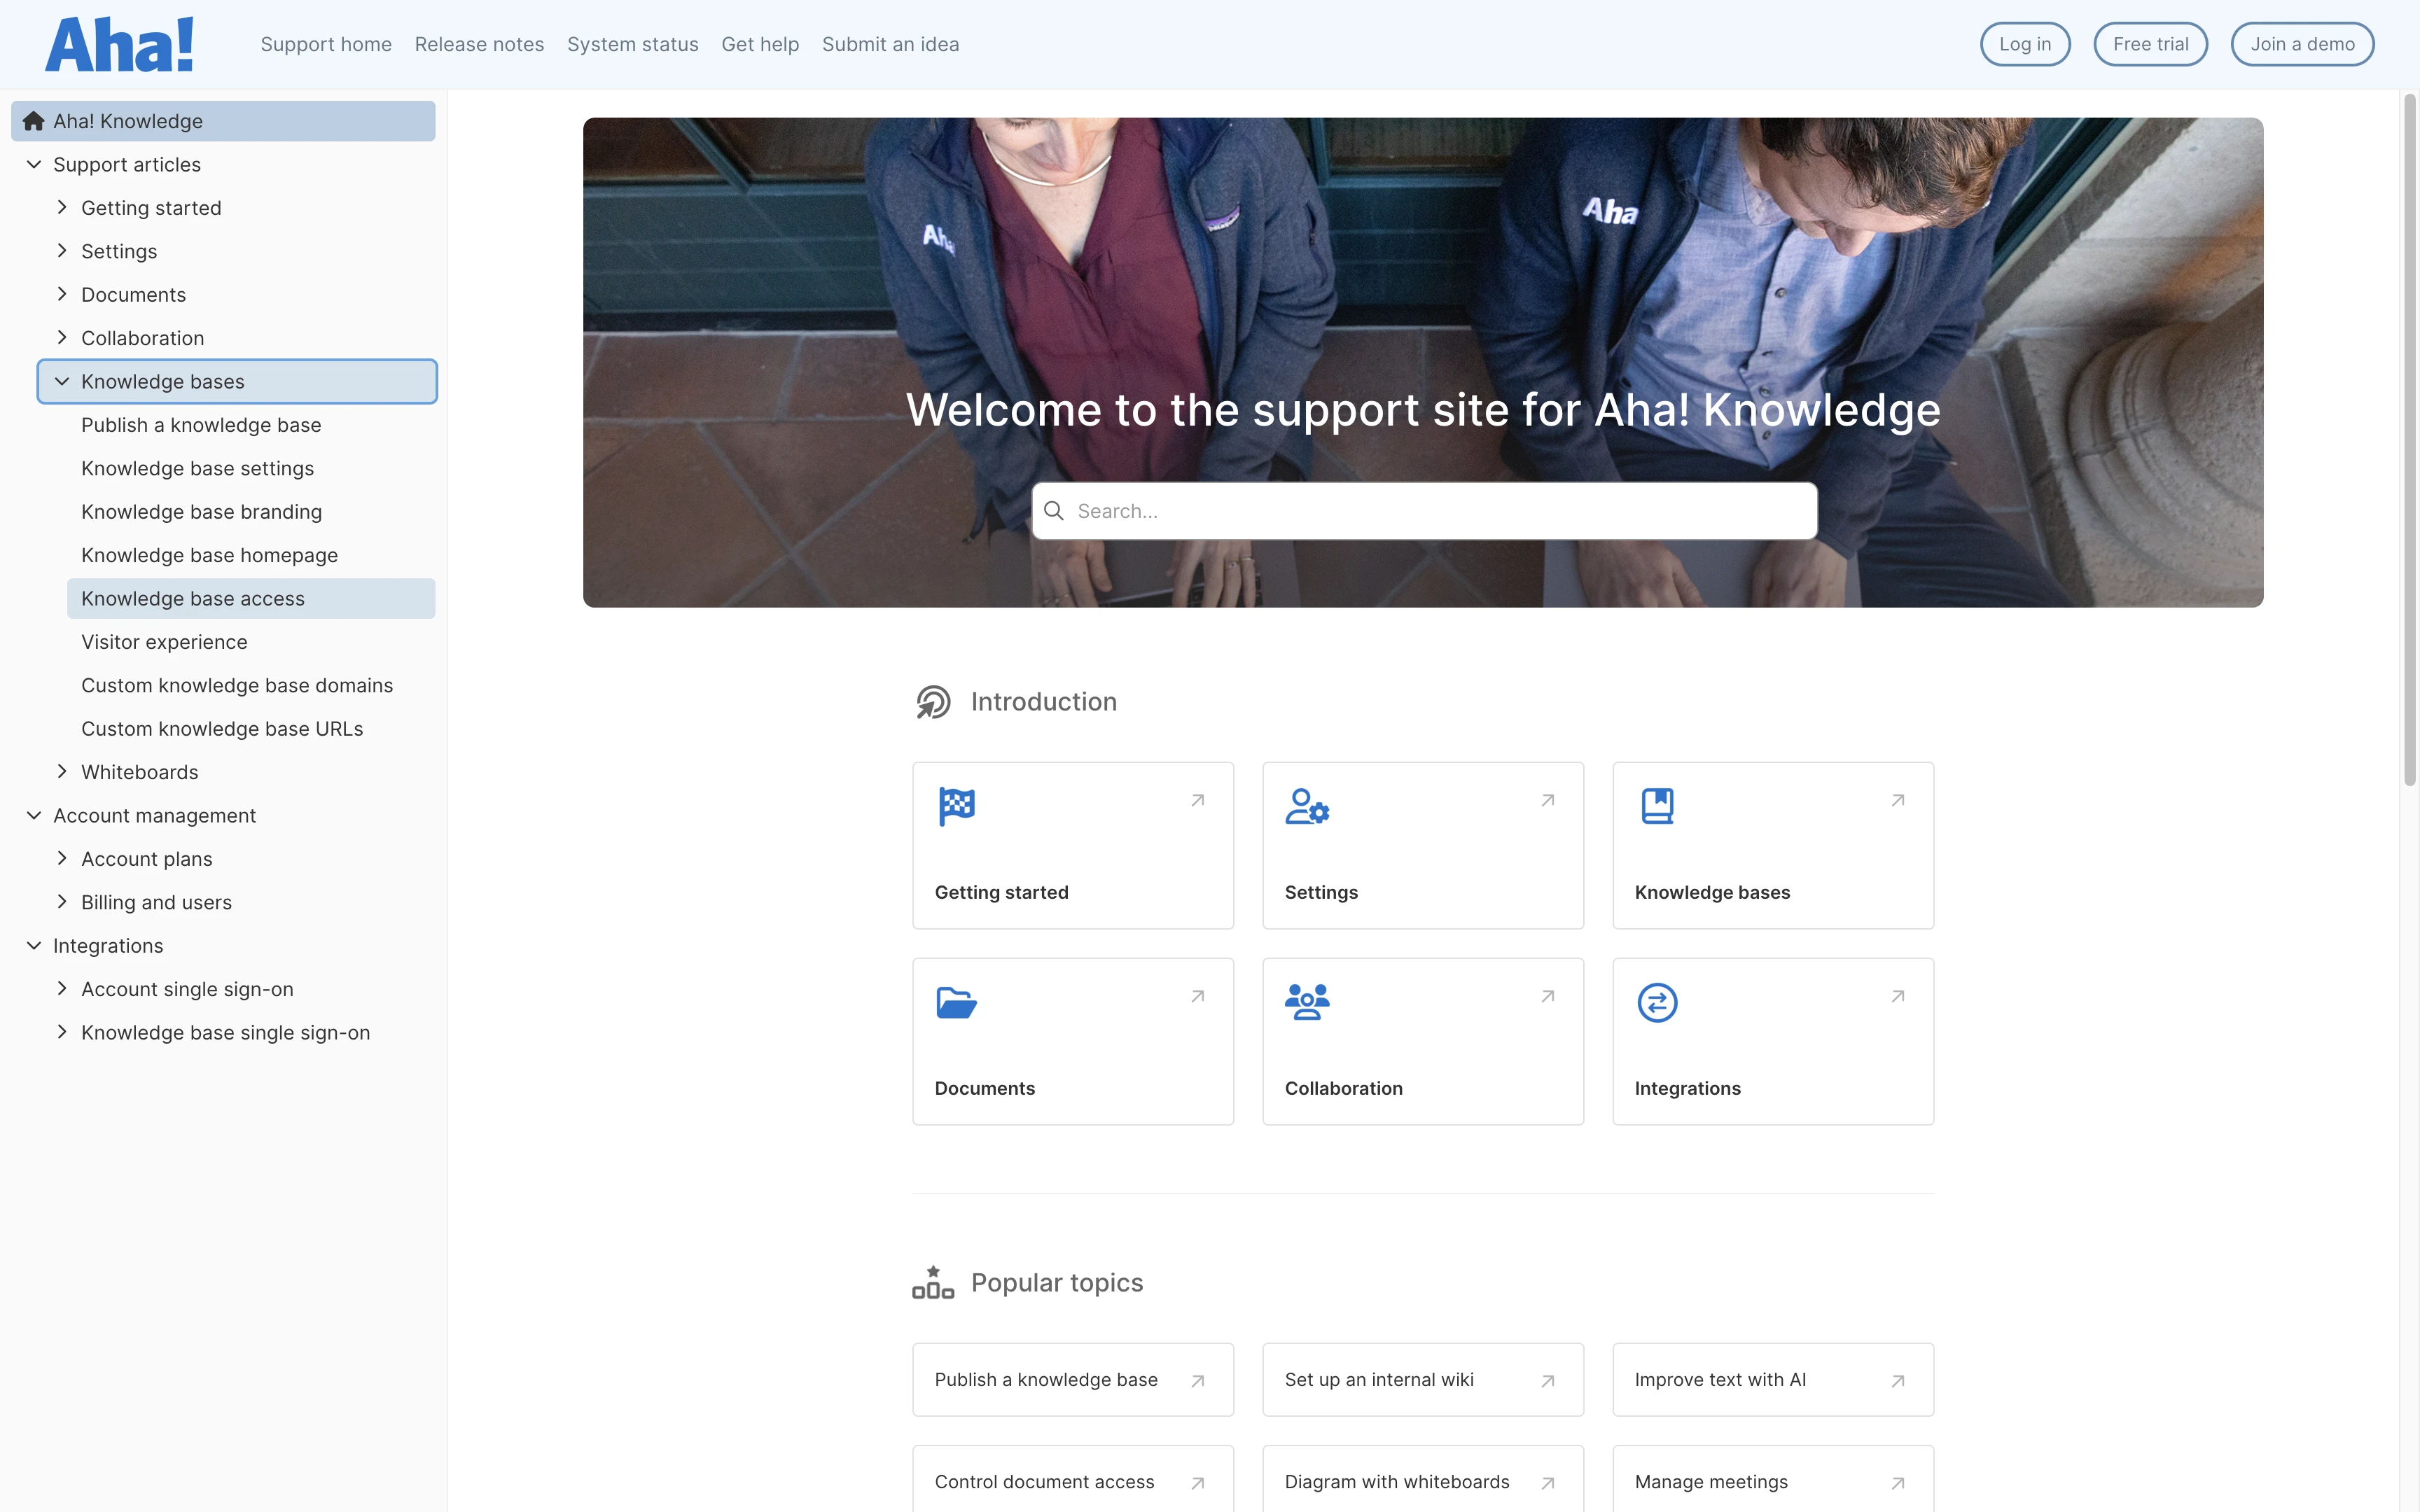Screen dimensions: 2420x1512
Task: Click the open folder Documents card icon
Action: [x=956, y=1002]
